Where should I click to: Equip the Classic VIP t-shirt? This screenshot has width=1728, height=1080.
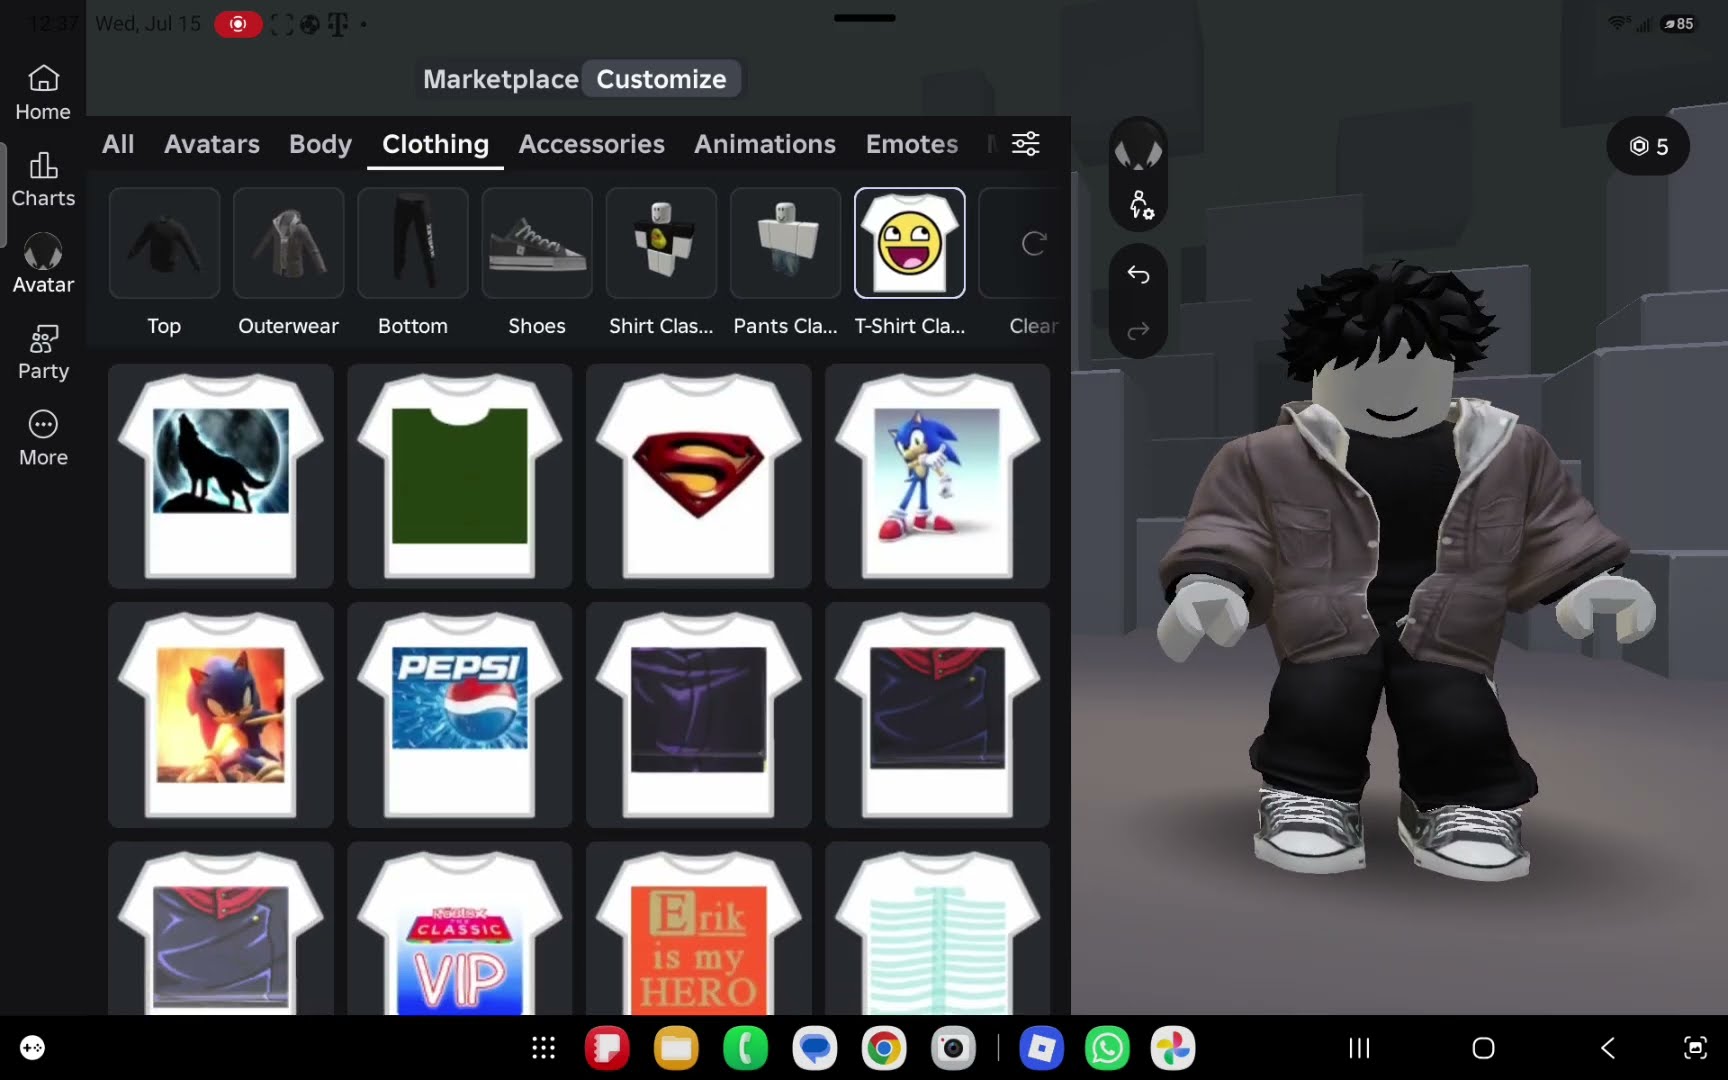click(x=460, y=929)
